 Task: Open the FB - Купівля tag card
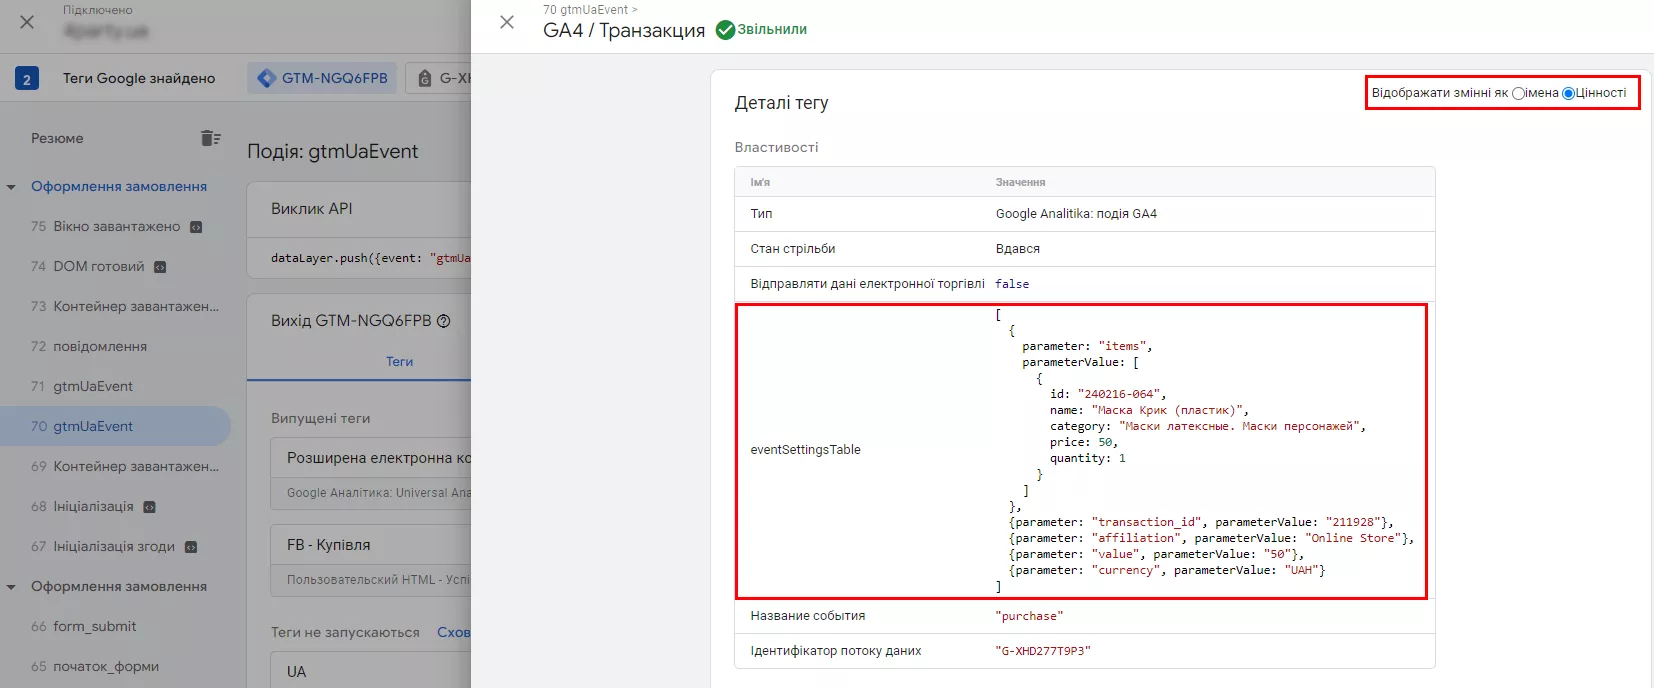click(x=371, y=561)
